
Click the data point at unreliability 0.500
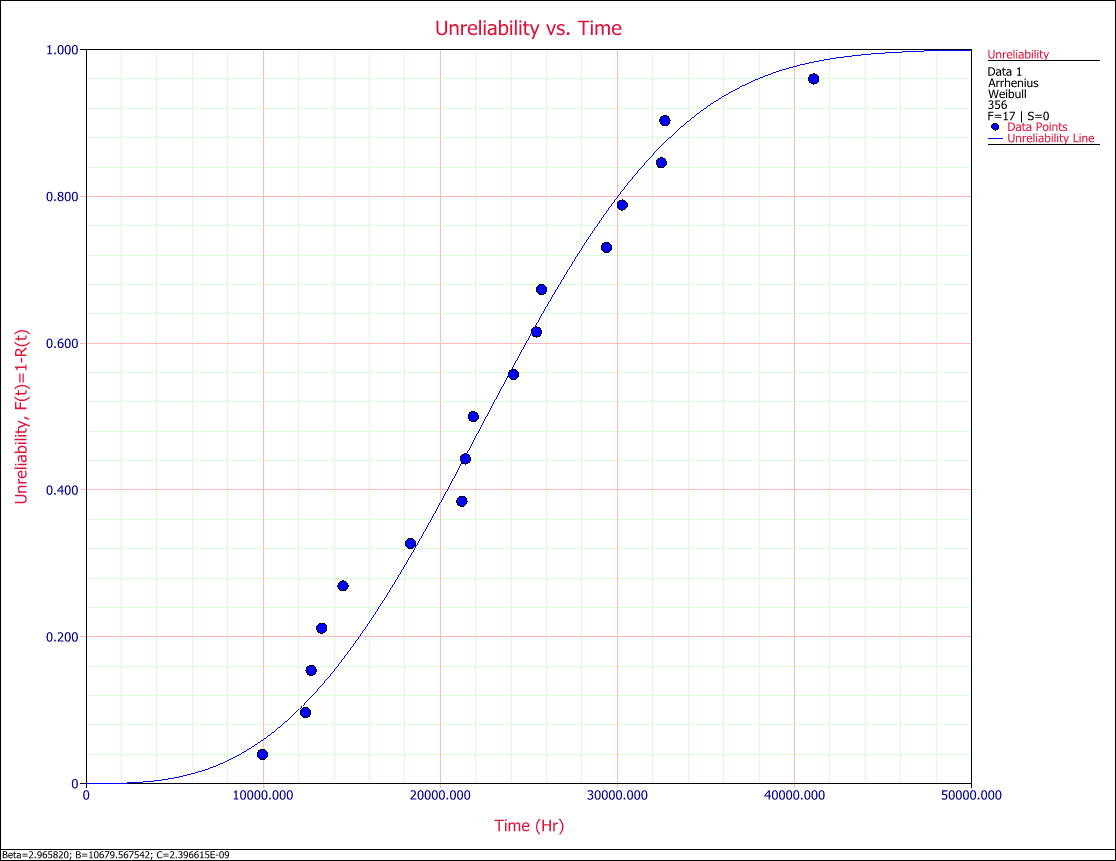pos(473,417)
